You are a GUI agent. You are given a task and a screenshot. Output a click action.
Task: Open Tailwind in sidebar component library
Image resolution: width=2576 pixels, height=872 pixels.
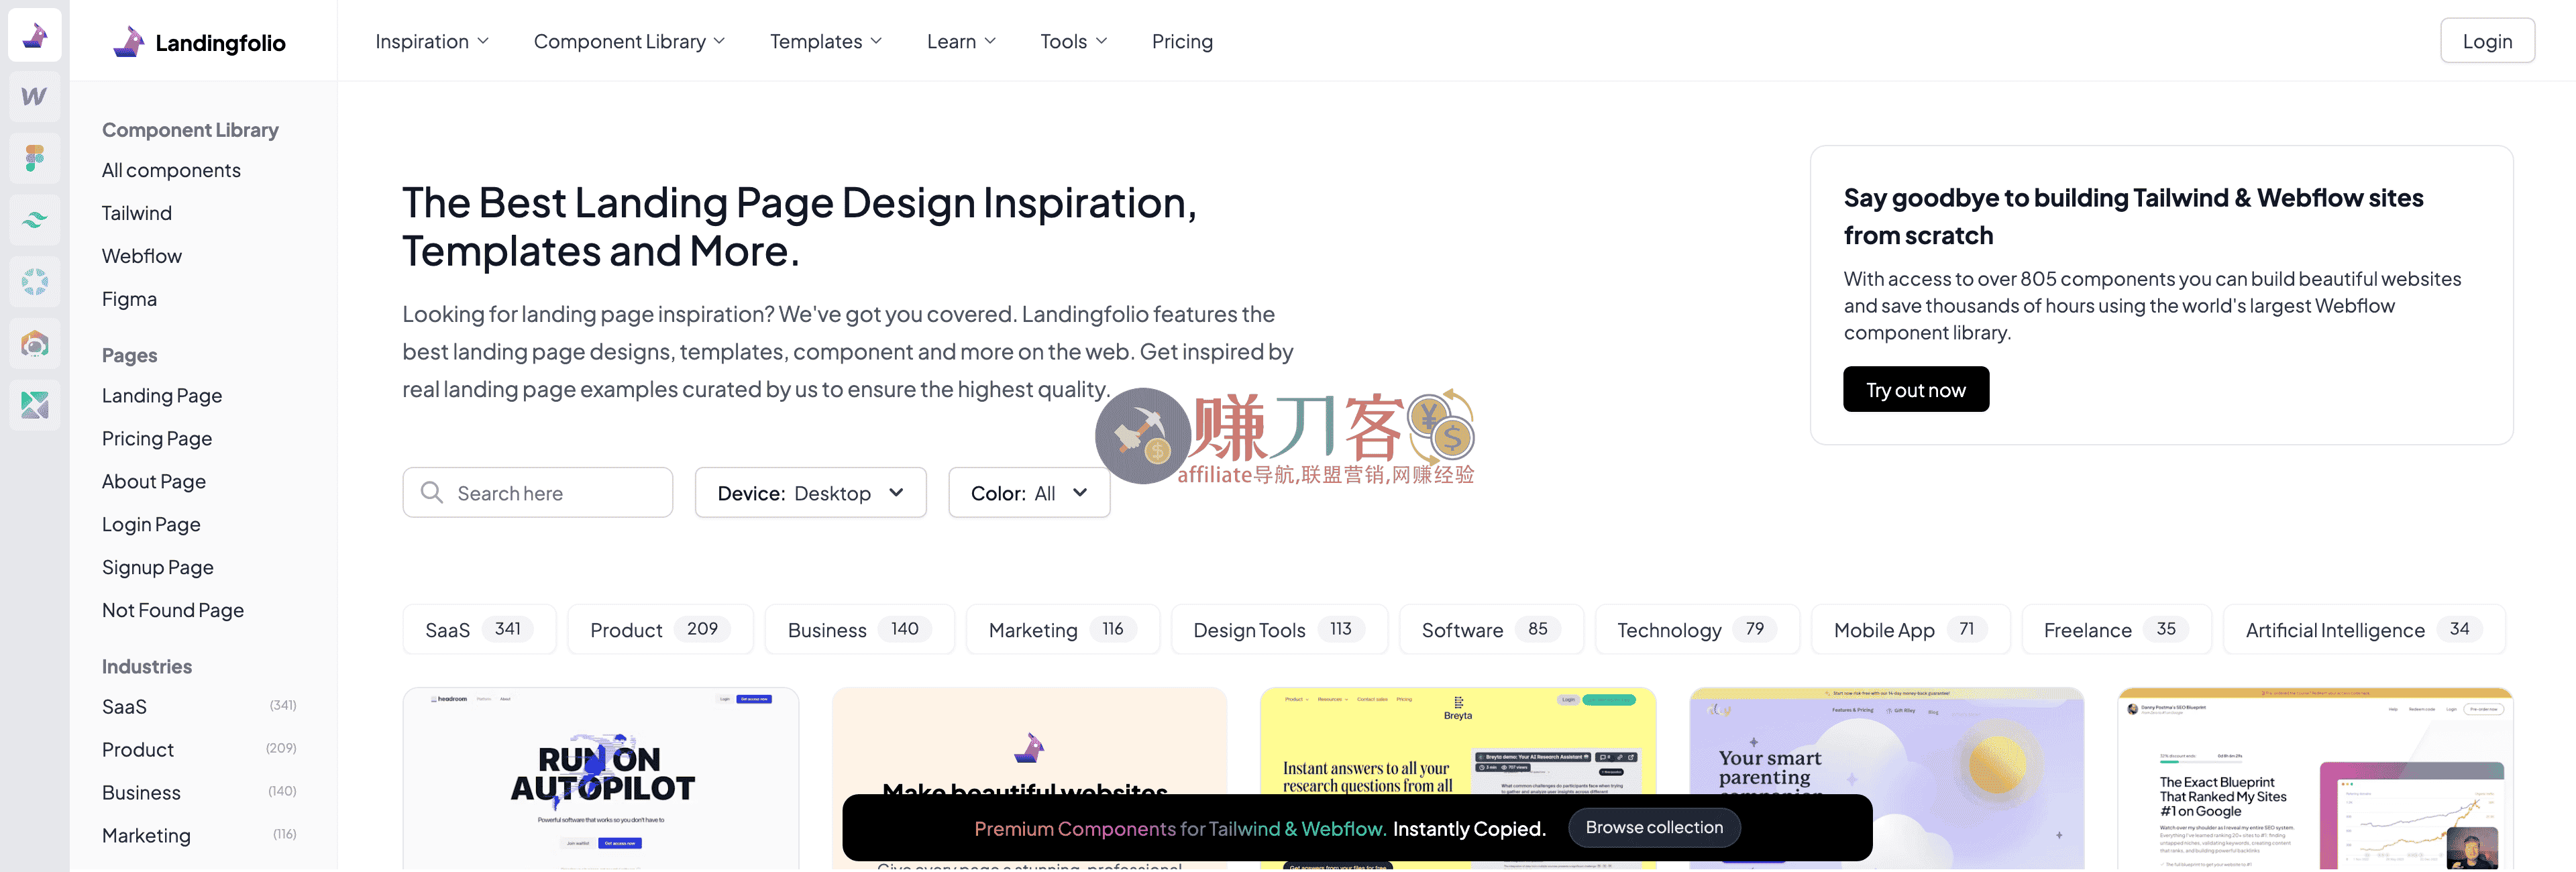137,214
